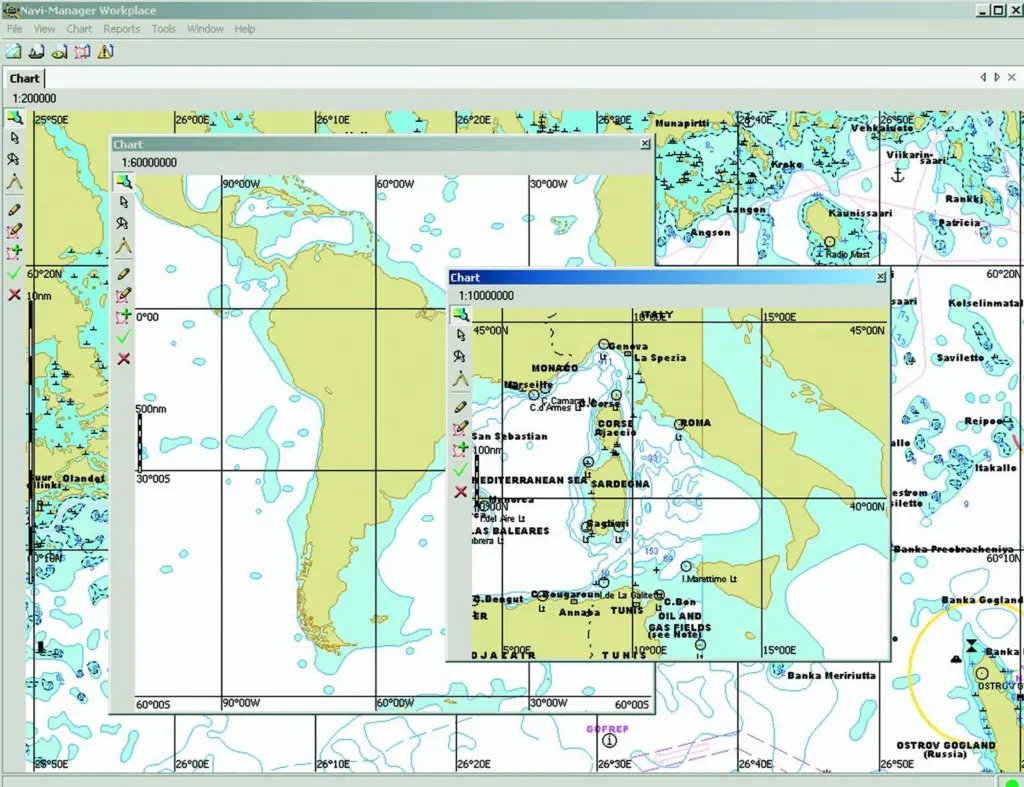Select pencil tool in 1:60000000 chart window
The image size is (1024, 787).
(123, 274)
